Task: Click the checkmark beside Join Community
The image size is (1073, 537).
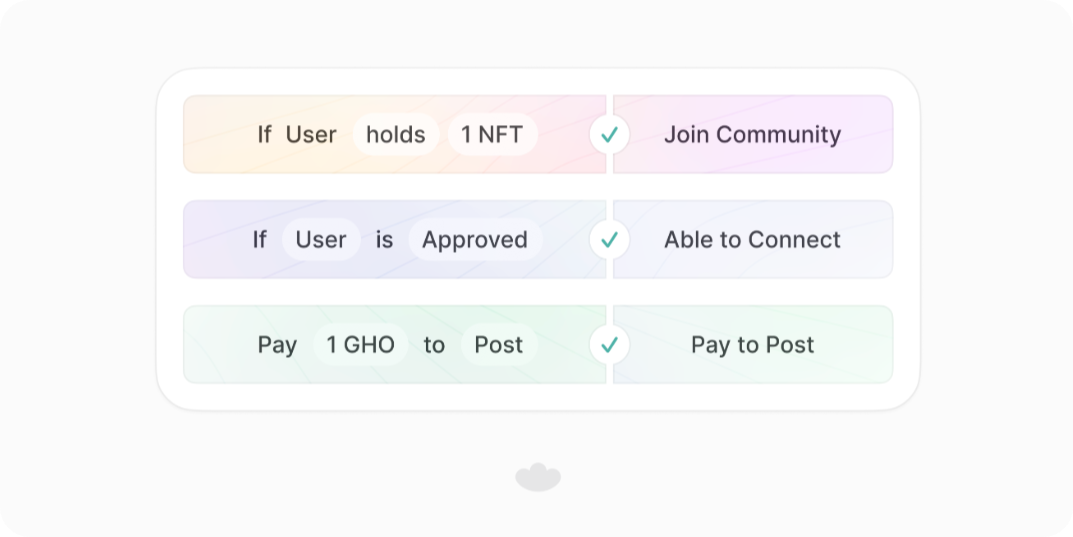Action: [x=609, y=135]
